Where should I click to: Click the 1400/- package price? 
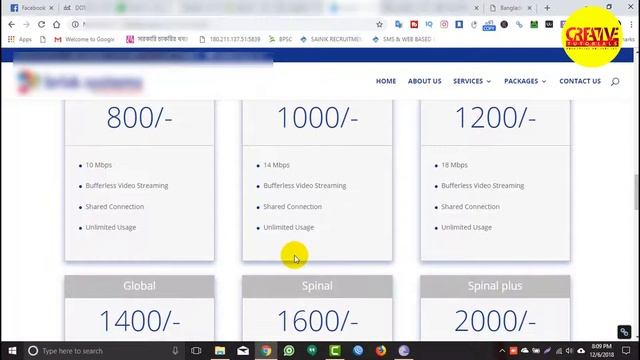(140, 321)
